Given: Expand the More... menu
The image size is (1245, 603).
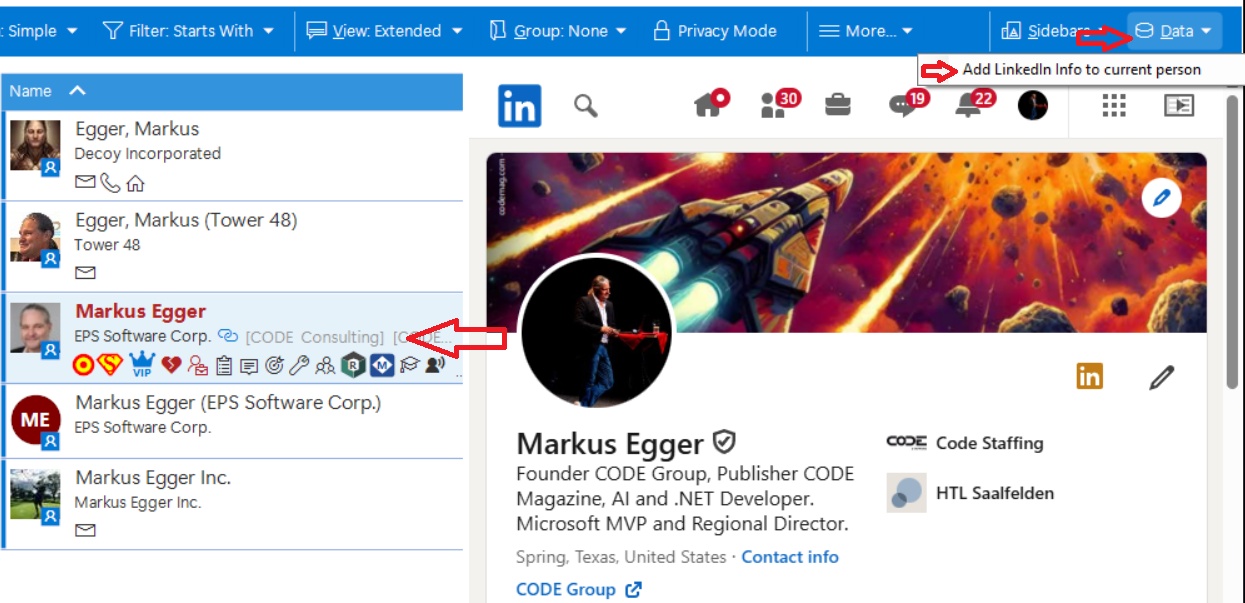Looking at the screenshot, I should pyautogui.click(x=866, y=31).
